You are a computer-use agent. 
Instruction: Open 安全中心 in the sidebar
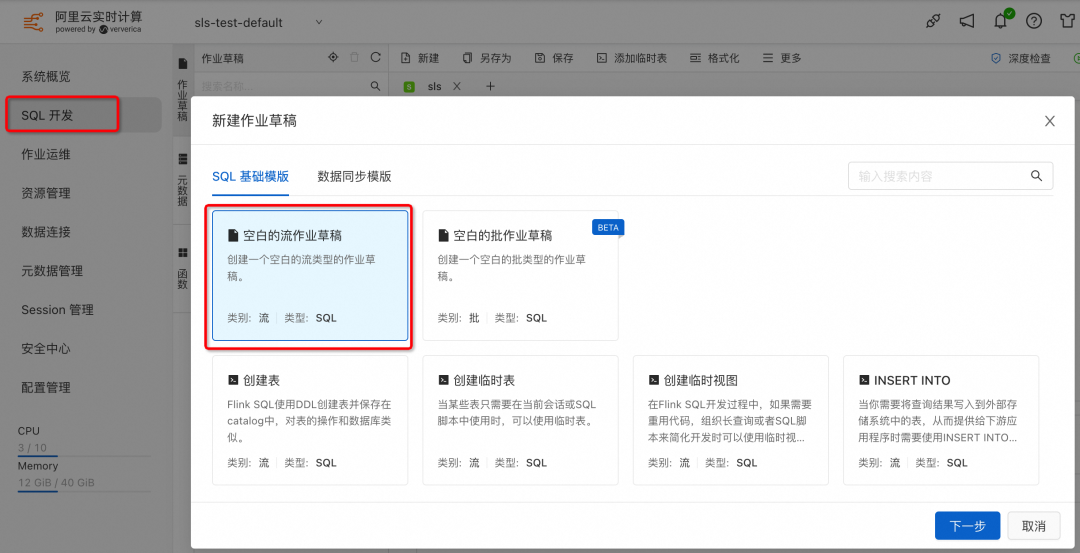click(45, 348)
